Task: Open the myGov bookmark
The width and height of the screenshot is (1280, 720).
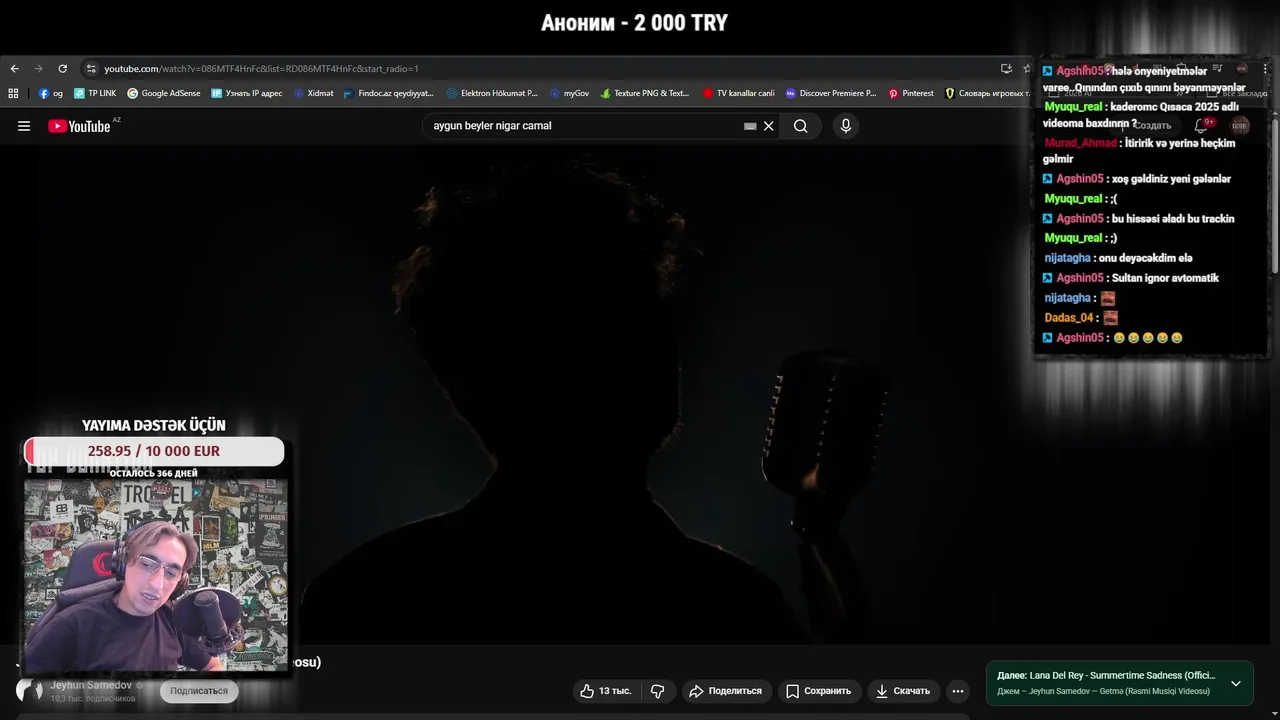Action: [x=569, y=93]
